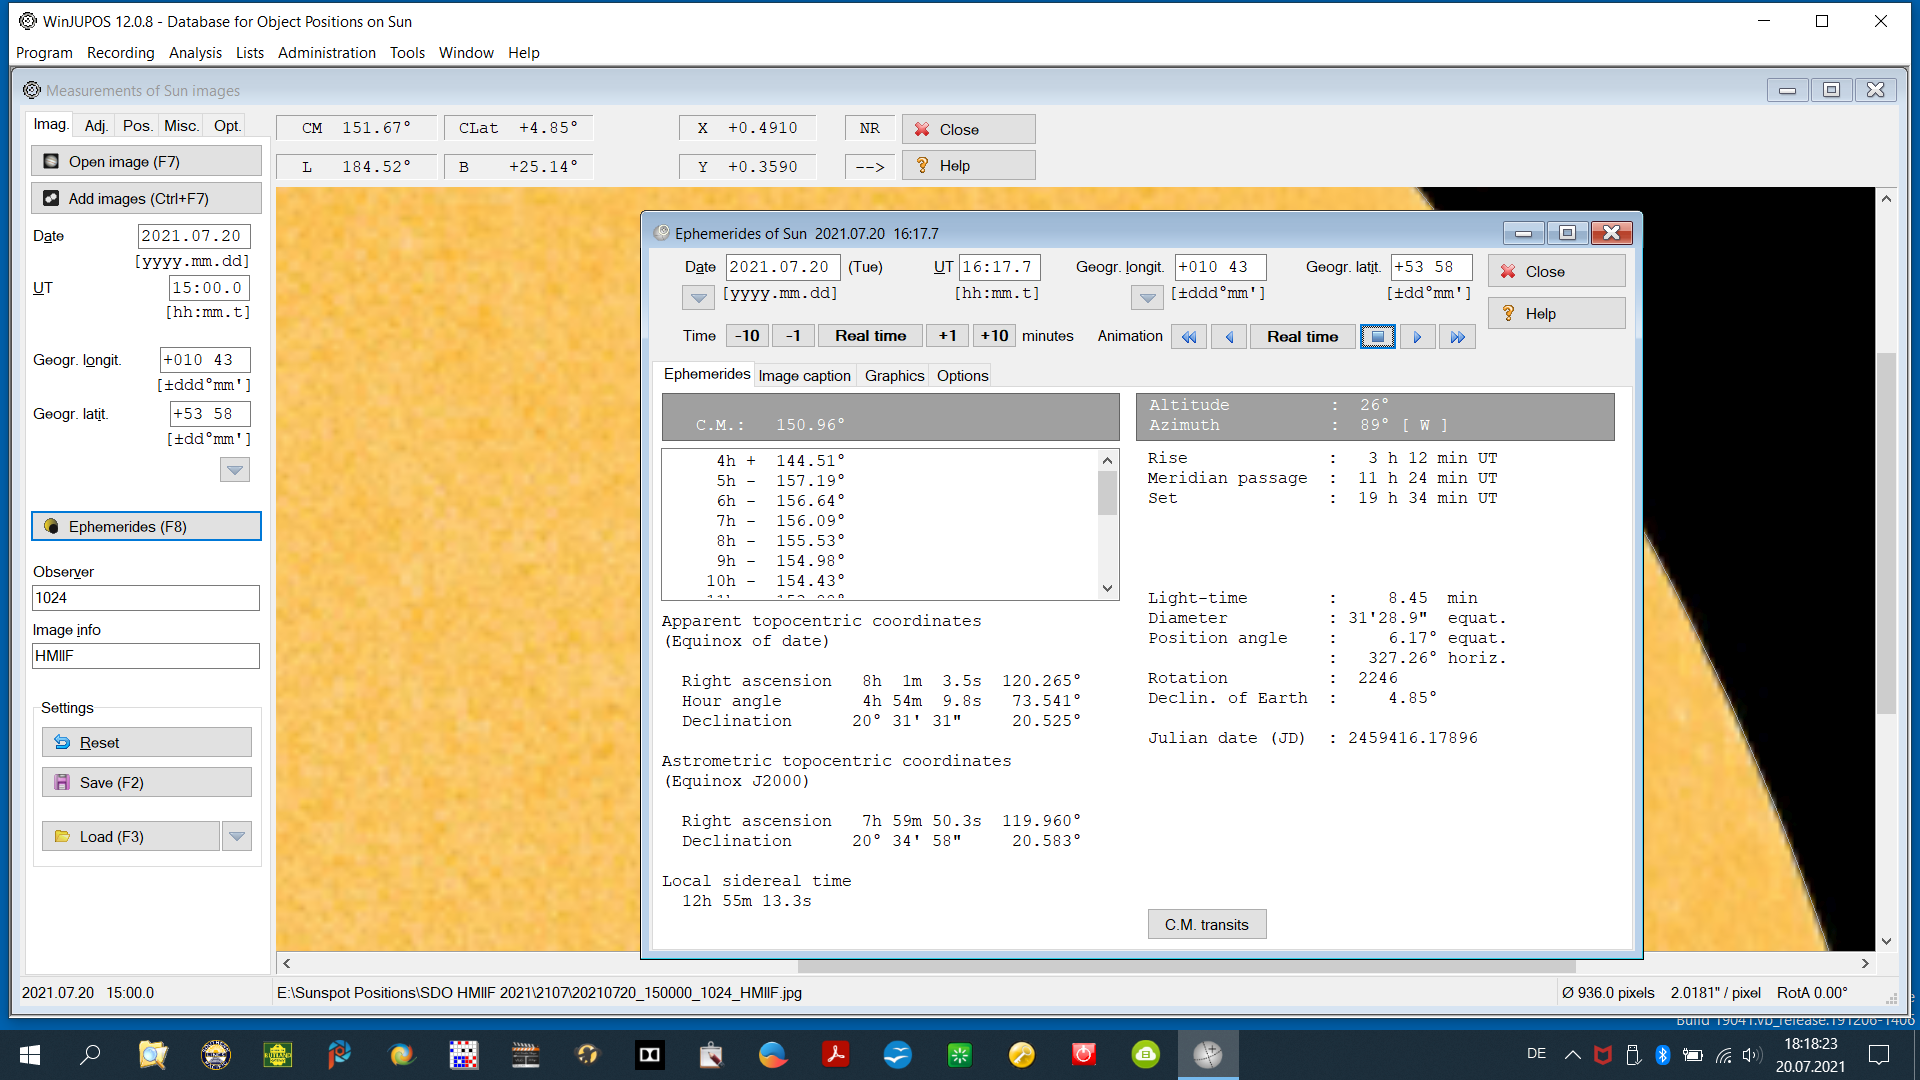Viewport: 1920px width, 1080px height.
Task: Switch to the Graphics tab
Action: 893,375
